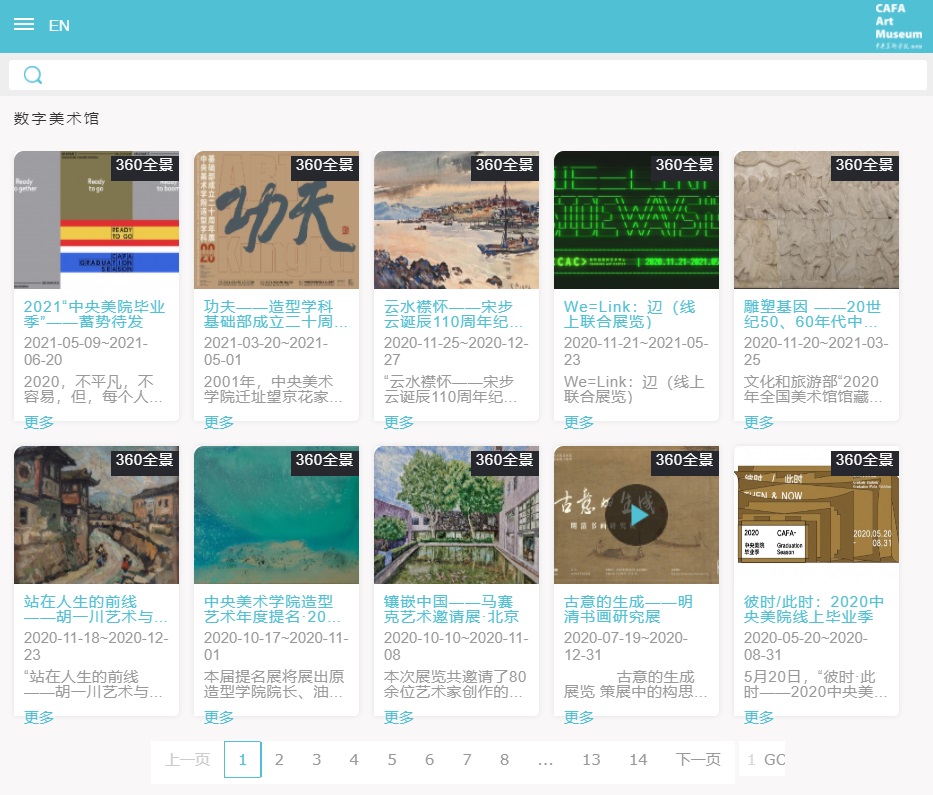Click the page-jump number field
The height and width of the screenshot is (795, 933).
pyautogui.click(x=751, y=760)
